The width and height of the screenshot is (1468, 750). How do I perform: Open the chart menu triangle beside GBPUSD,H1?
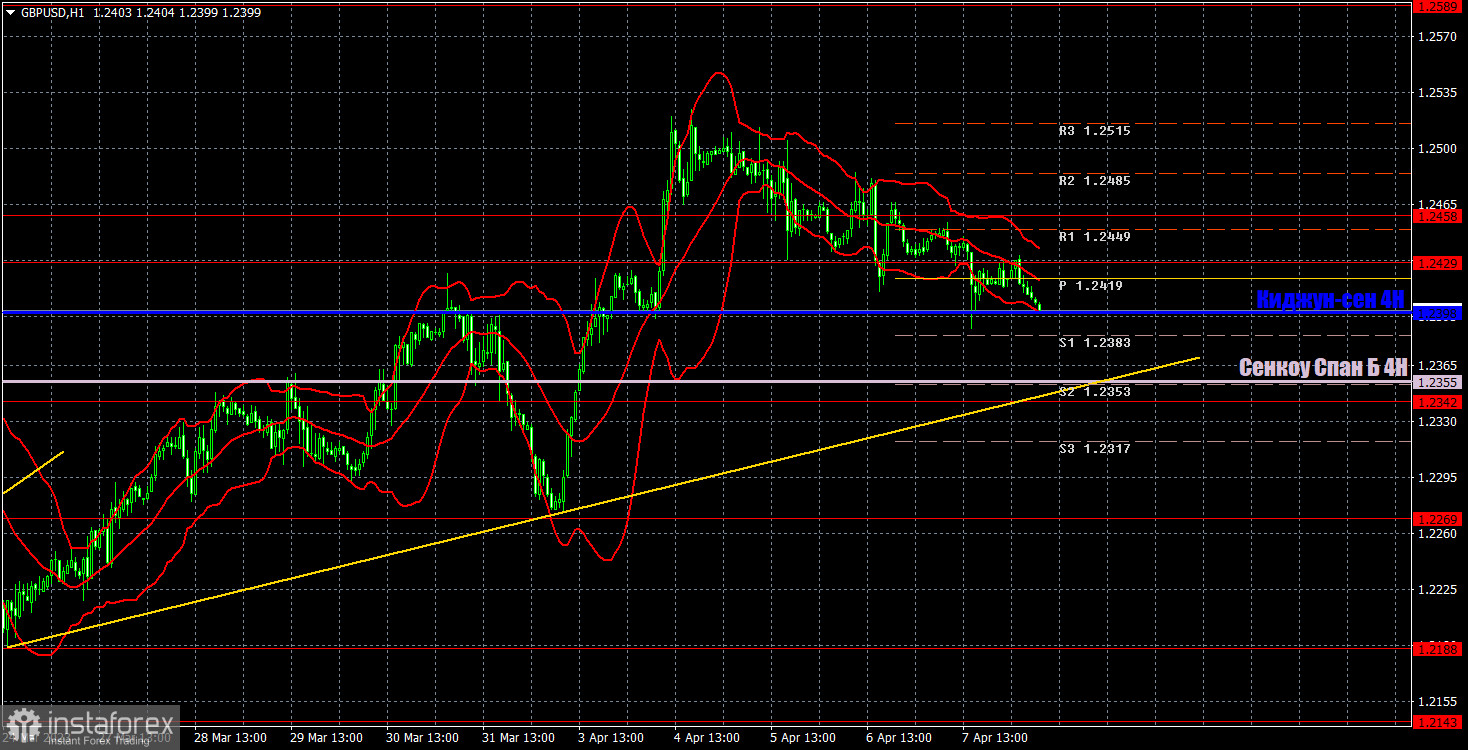tap(10, 13)
